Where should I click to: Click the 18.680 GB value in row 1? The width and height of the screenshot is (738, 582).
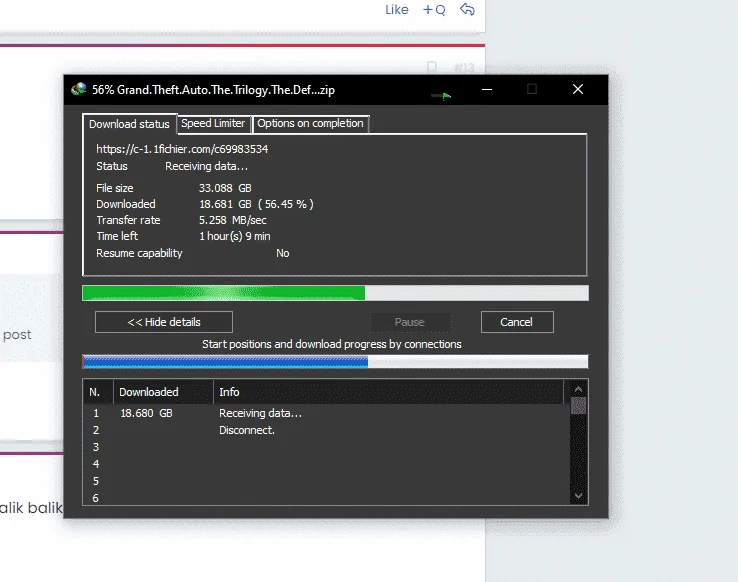pyautogui.click(x=146, y=413)
